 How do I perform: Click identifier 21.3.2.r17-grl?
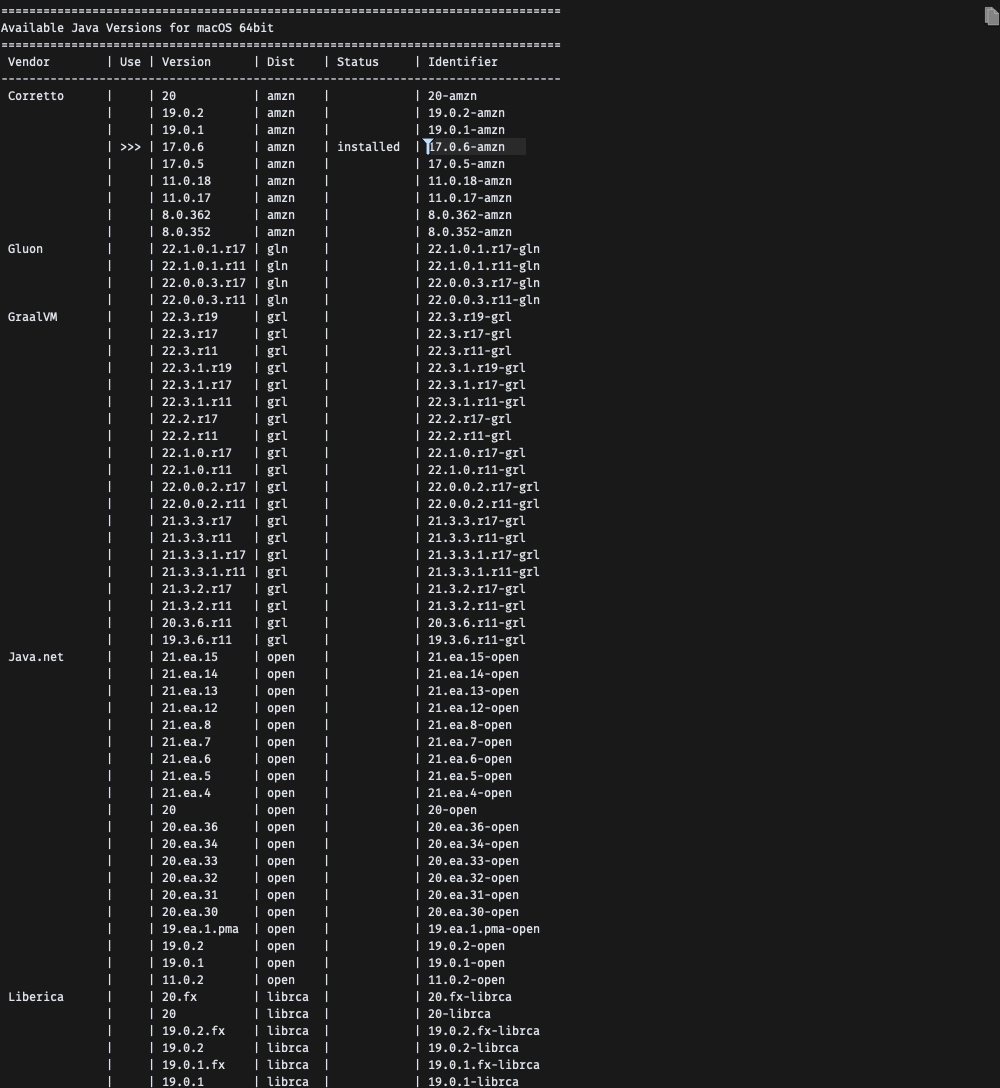click(x=477, y=588)
